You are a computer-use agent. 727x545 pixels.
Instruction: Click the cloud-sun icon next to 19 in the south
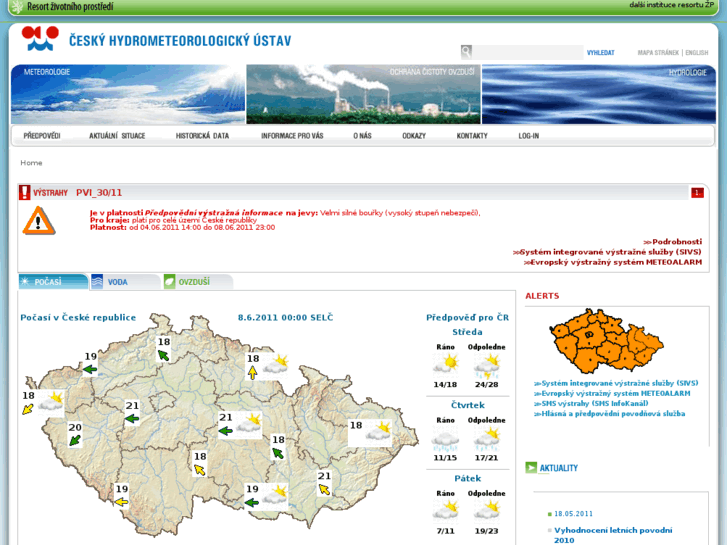[x=274, y=495]
